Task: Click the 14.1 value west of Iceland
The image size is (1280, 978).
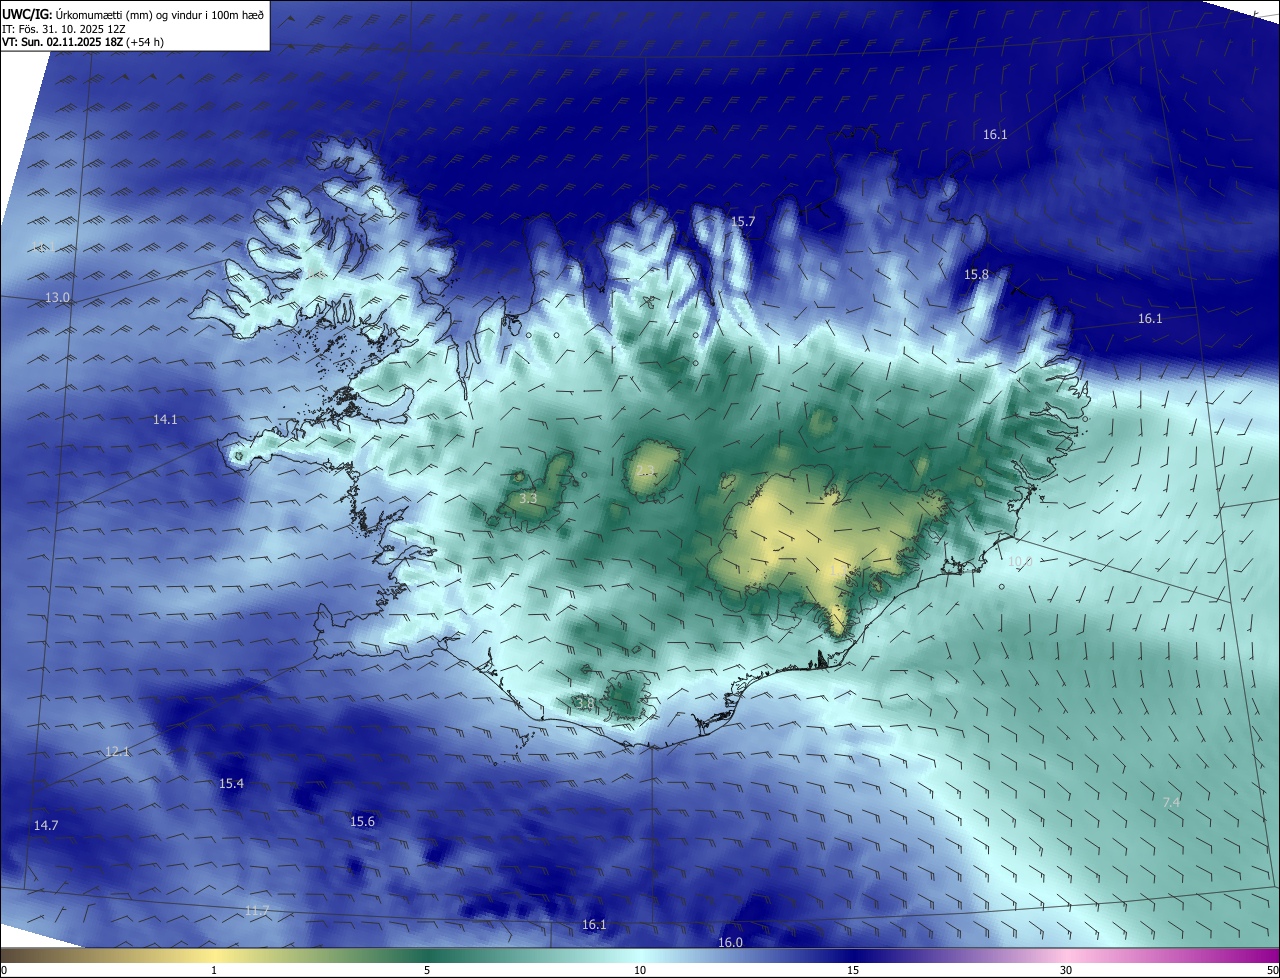Action: [x=165, y=420]
